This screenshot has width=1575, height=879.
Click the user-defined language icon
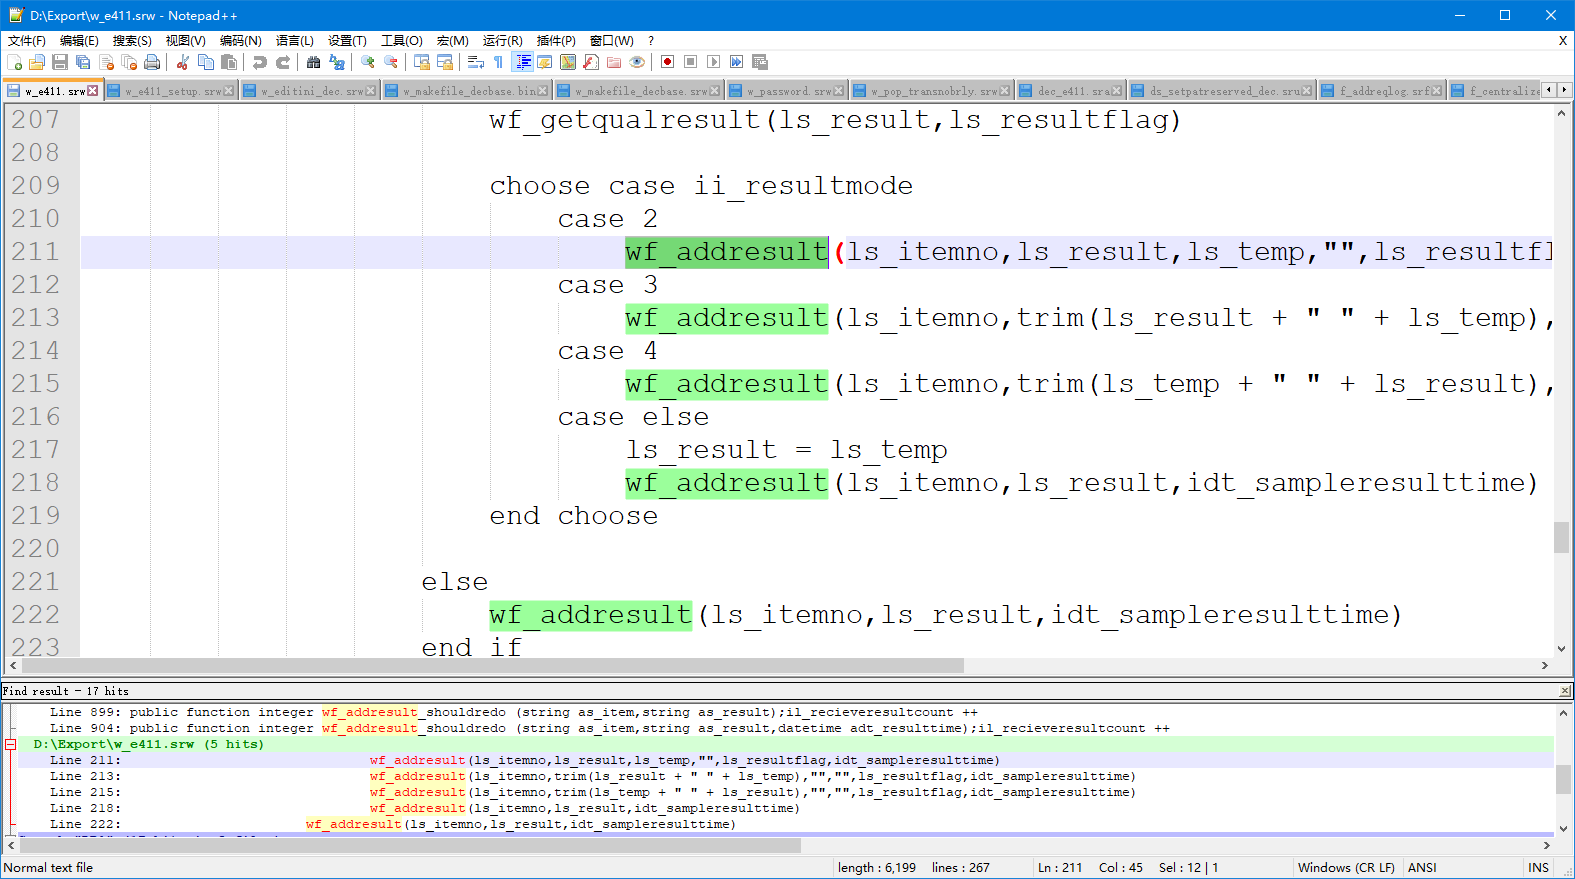point(545,62)
